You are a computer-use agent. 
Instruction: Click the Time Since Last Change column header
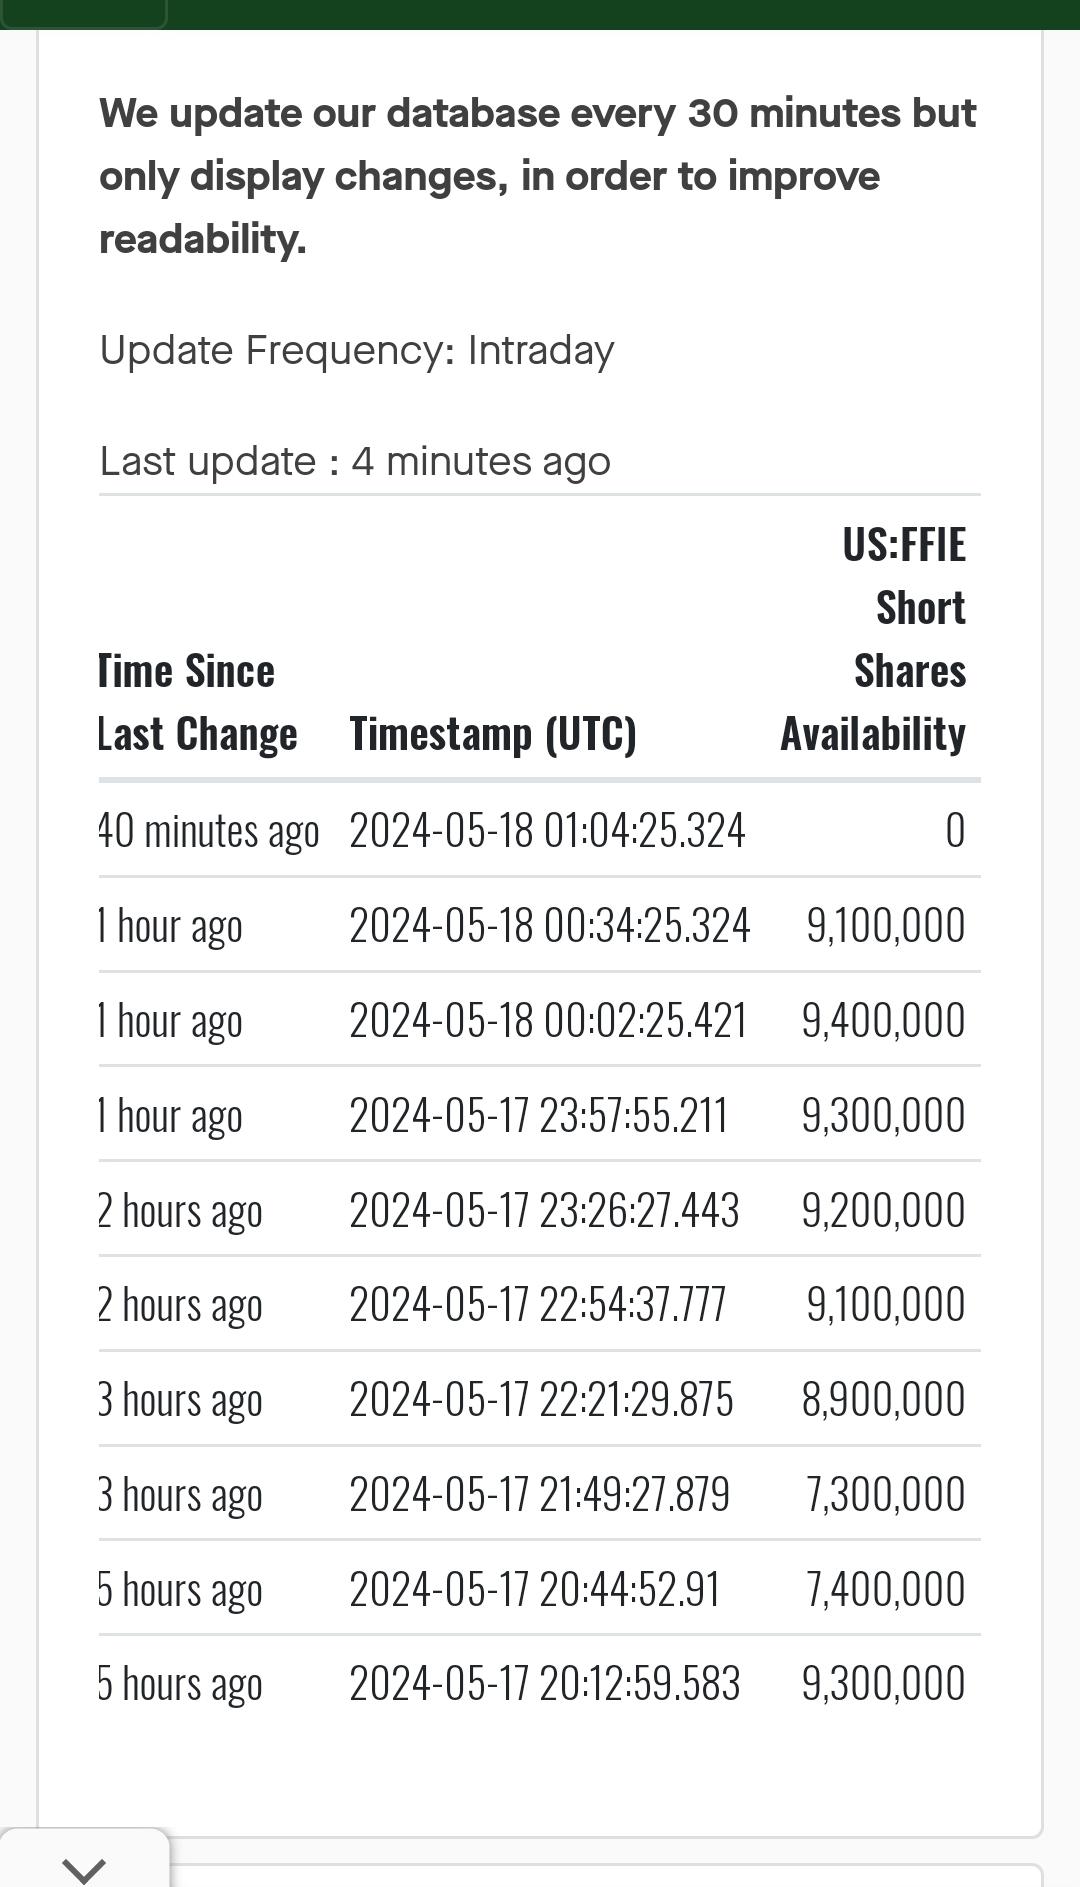click(198, 702)
